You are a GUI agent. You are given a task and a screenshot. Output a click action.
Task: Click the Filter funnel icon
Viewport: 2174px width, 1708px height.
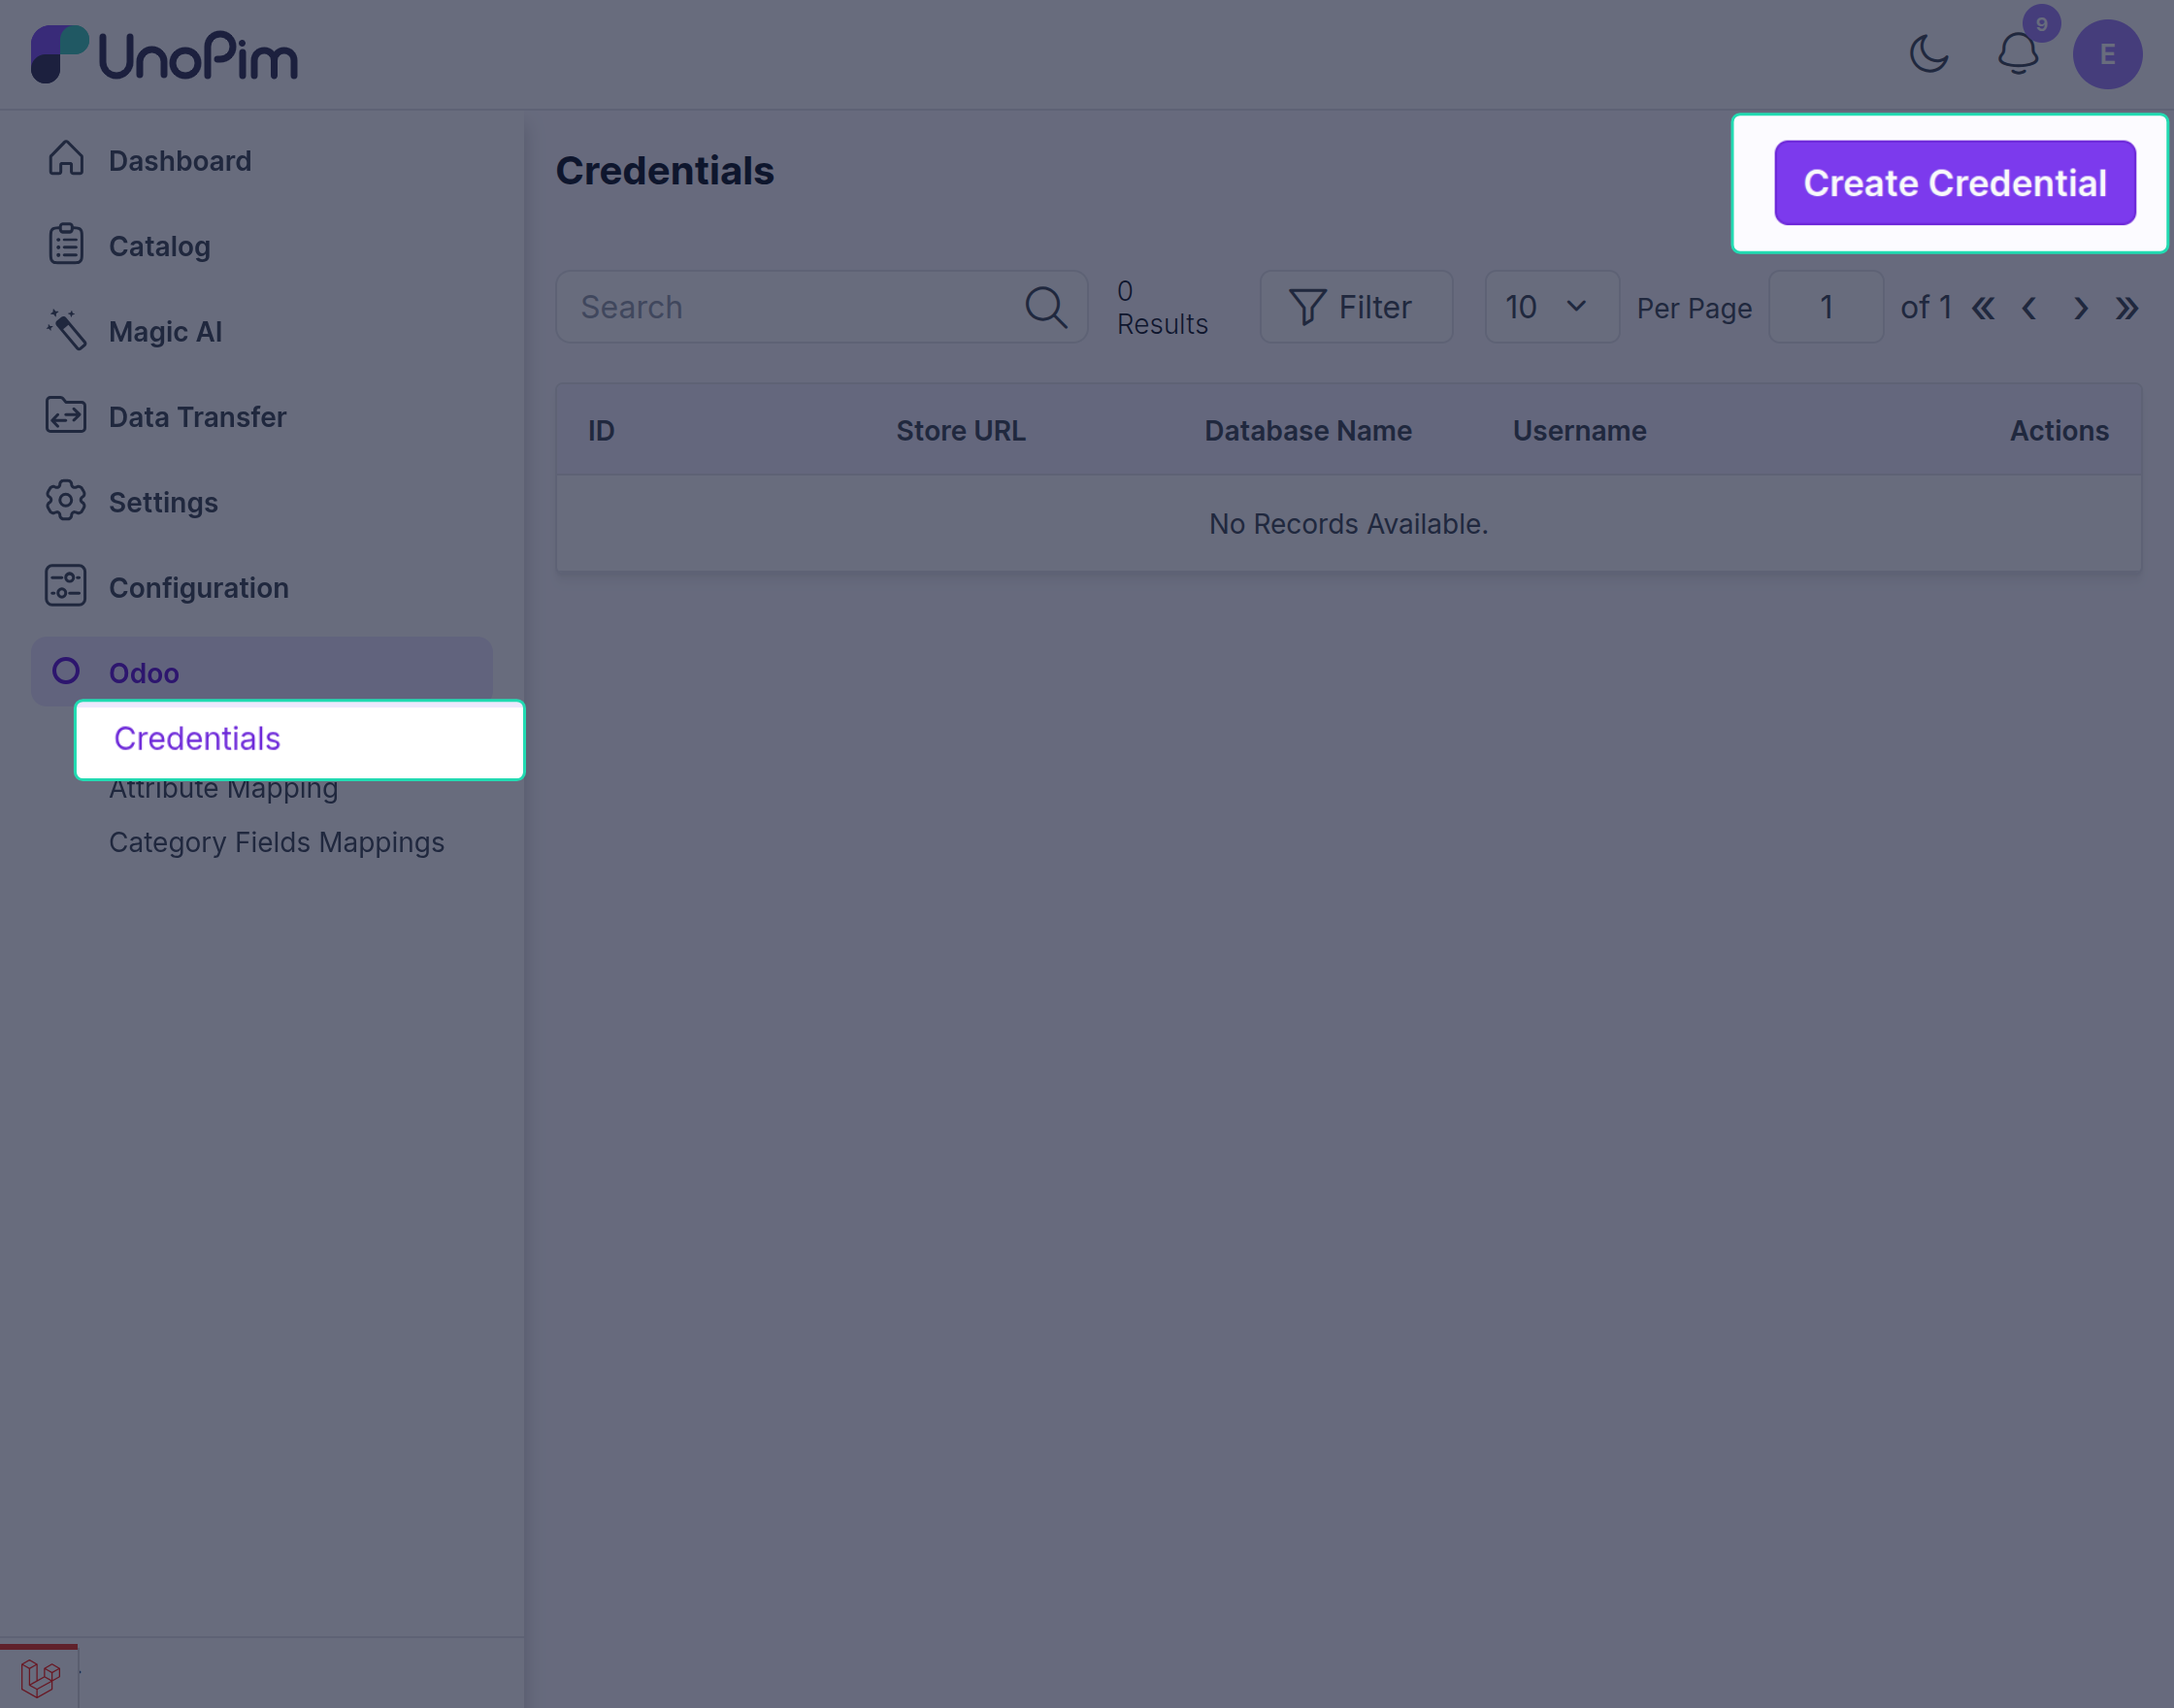1307,307
